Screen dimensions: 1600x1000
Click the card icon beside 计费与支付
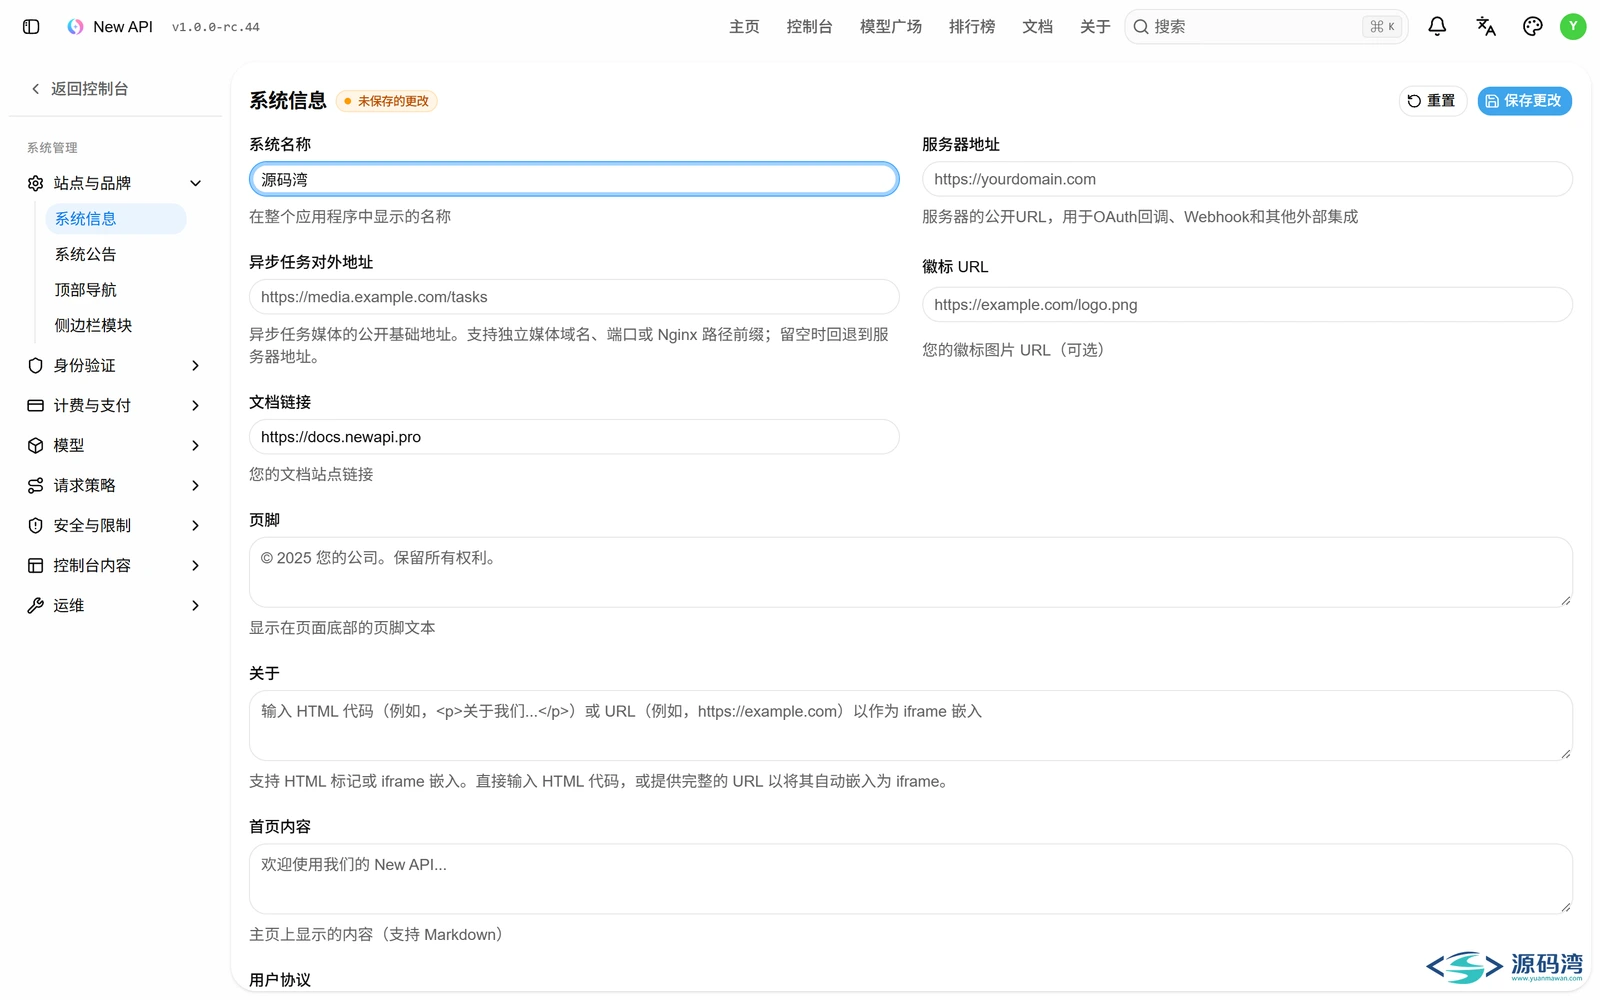tap(36, 406)
